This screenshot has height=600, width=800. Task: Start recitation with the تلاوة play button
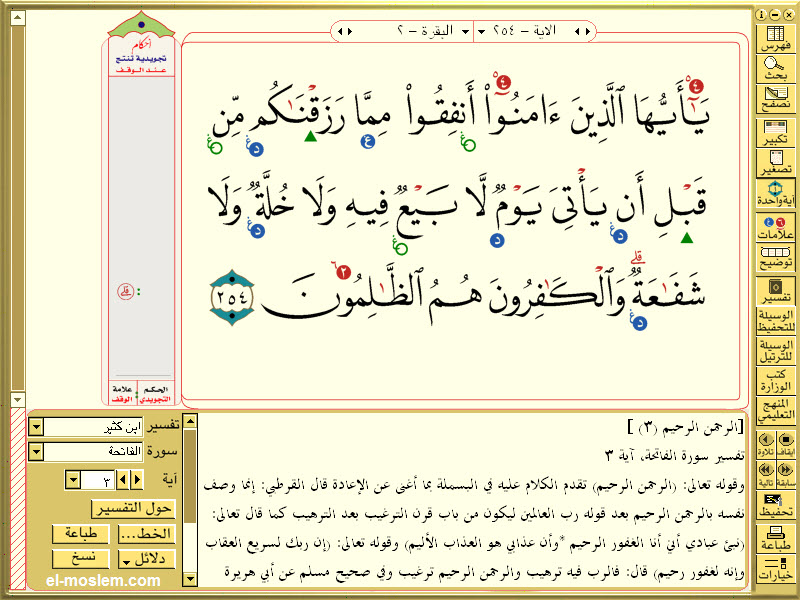click(x=766, y=444)
